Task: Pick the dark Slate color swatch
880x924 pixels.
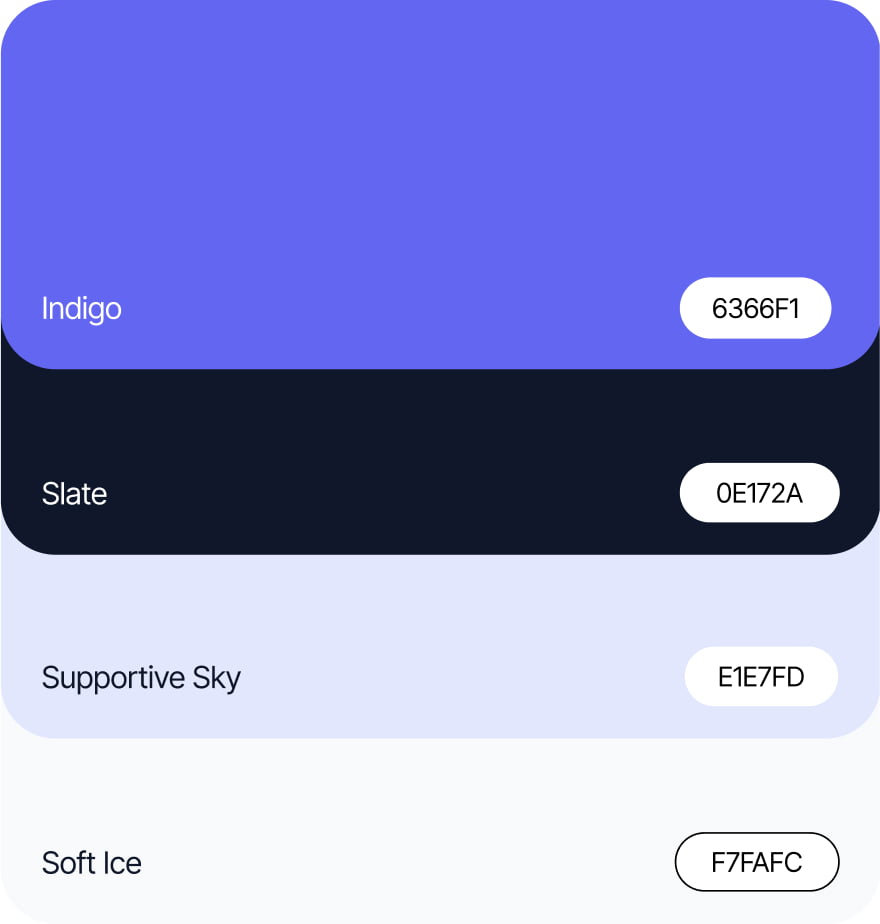Action: click(440, 462)
